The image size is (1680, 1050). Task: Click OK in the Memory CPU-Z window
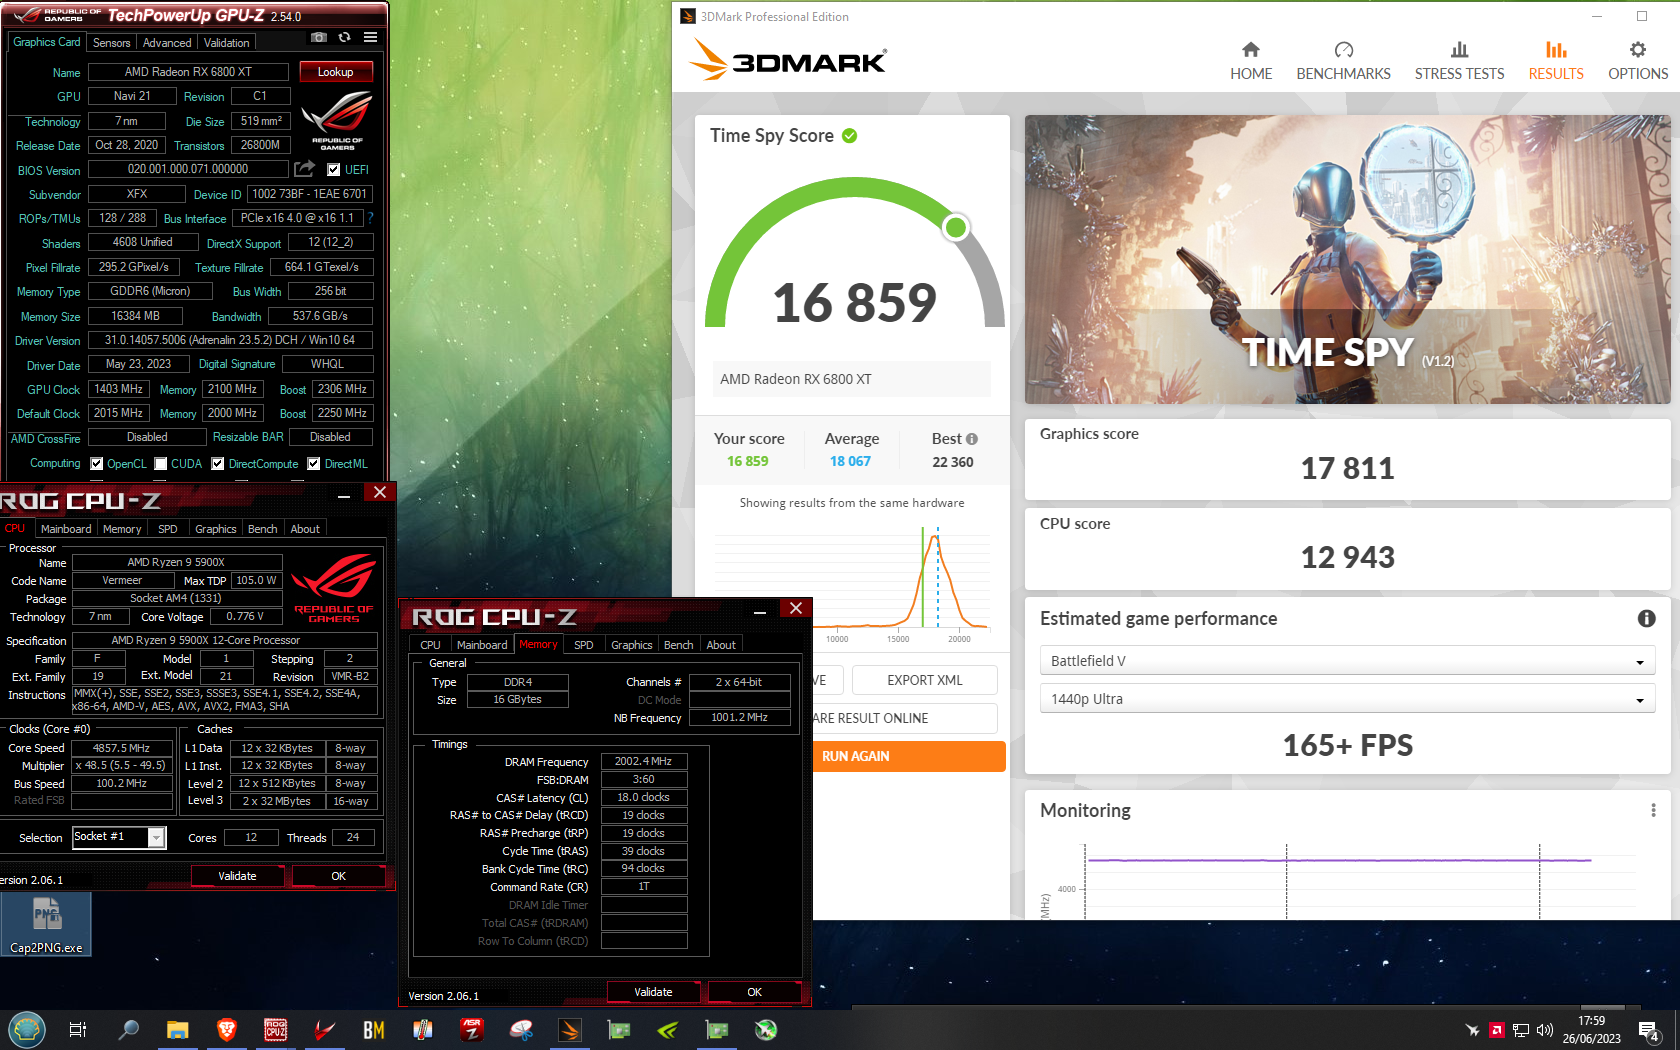click(x=755, y=992)
